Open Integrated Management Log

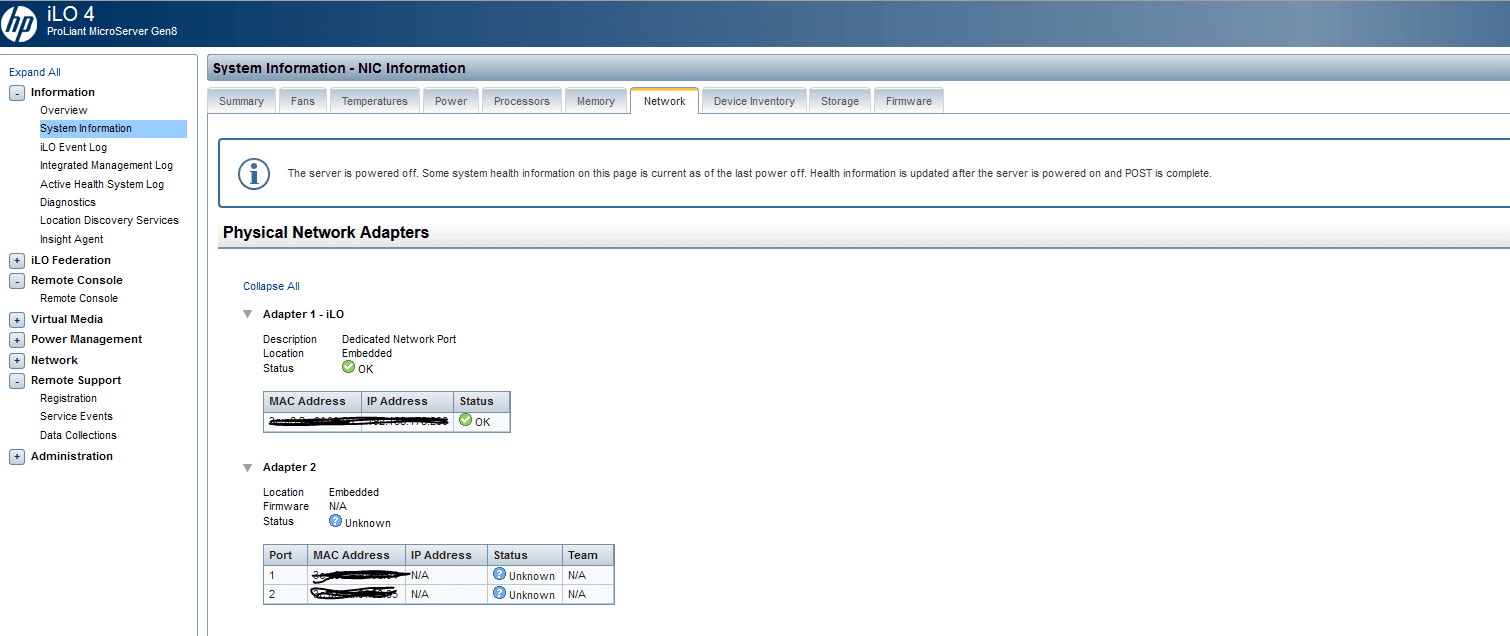pyautogui.click(x=106, y=165)
